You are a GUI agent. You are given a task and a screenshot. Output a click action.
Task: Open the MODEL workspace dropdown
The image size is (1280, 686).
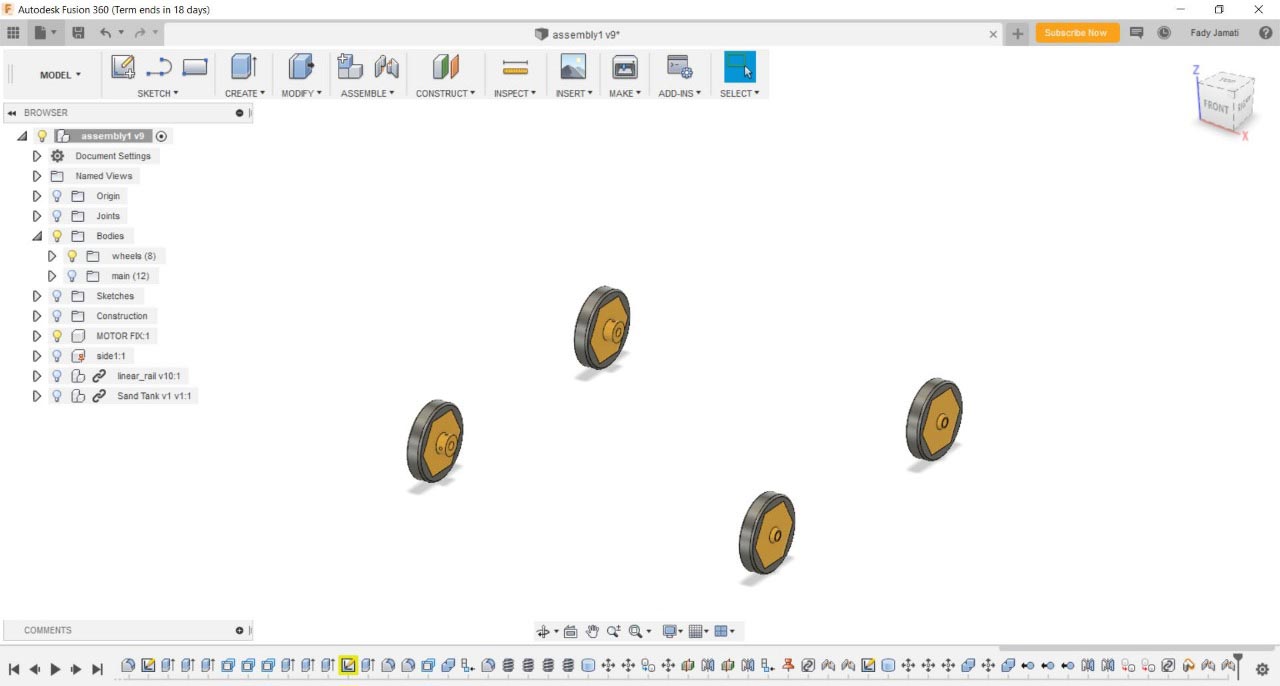58,74
